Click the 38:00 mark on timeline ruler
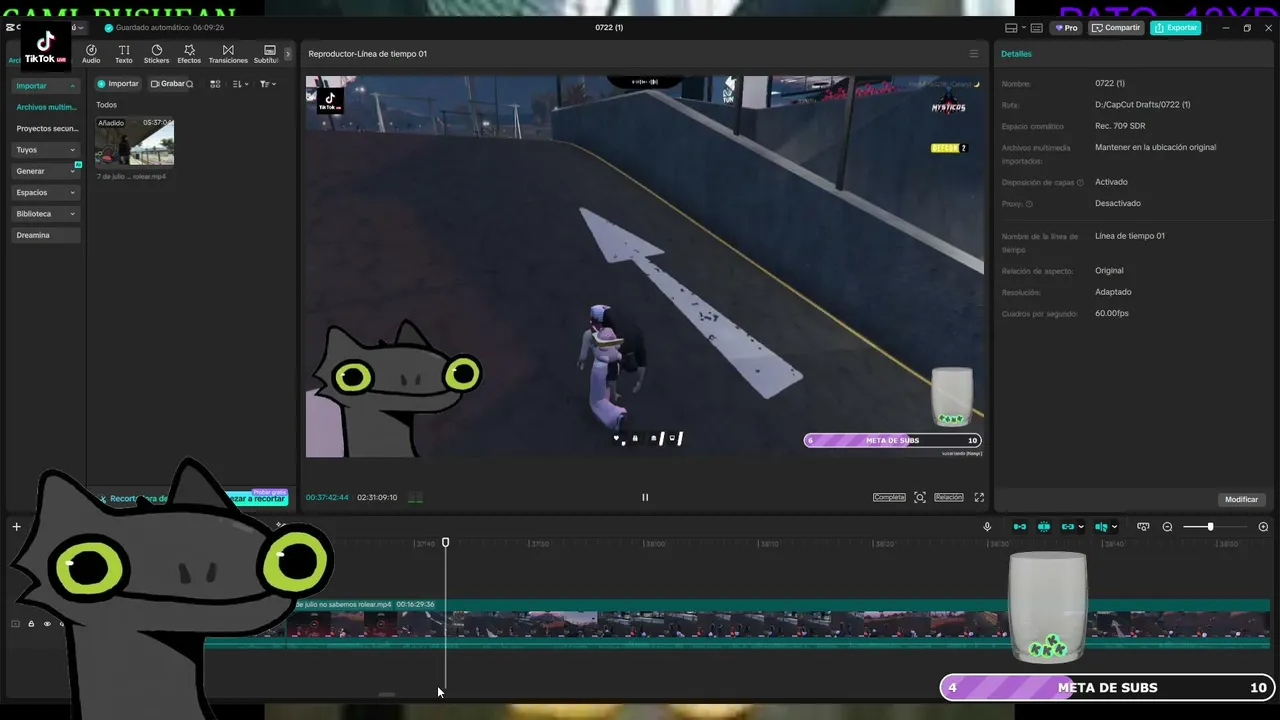 tap(655, 544)
